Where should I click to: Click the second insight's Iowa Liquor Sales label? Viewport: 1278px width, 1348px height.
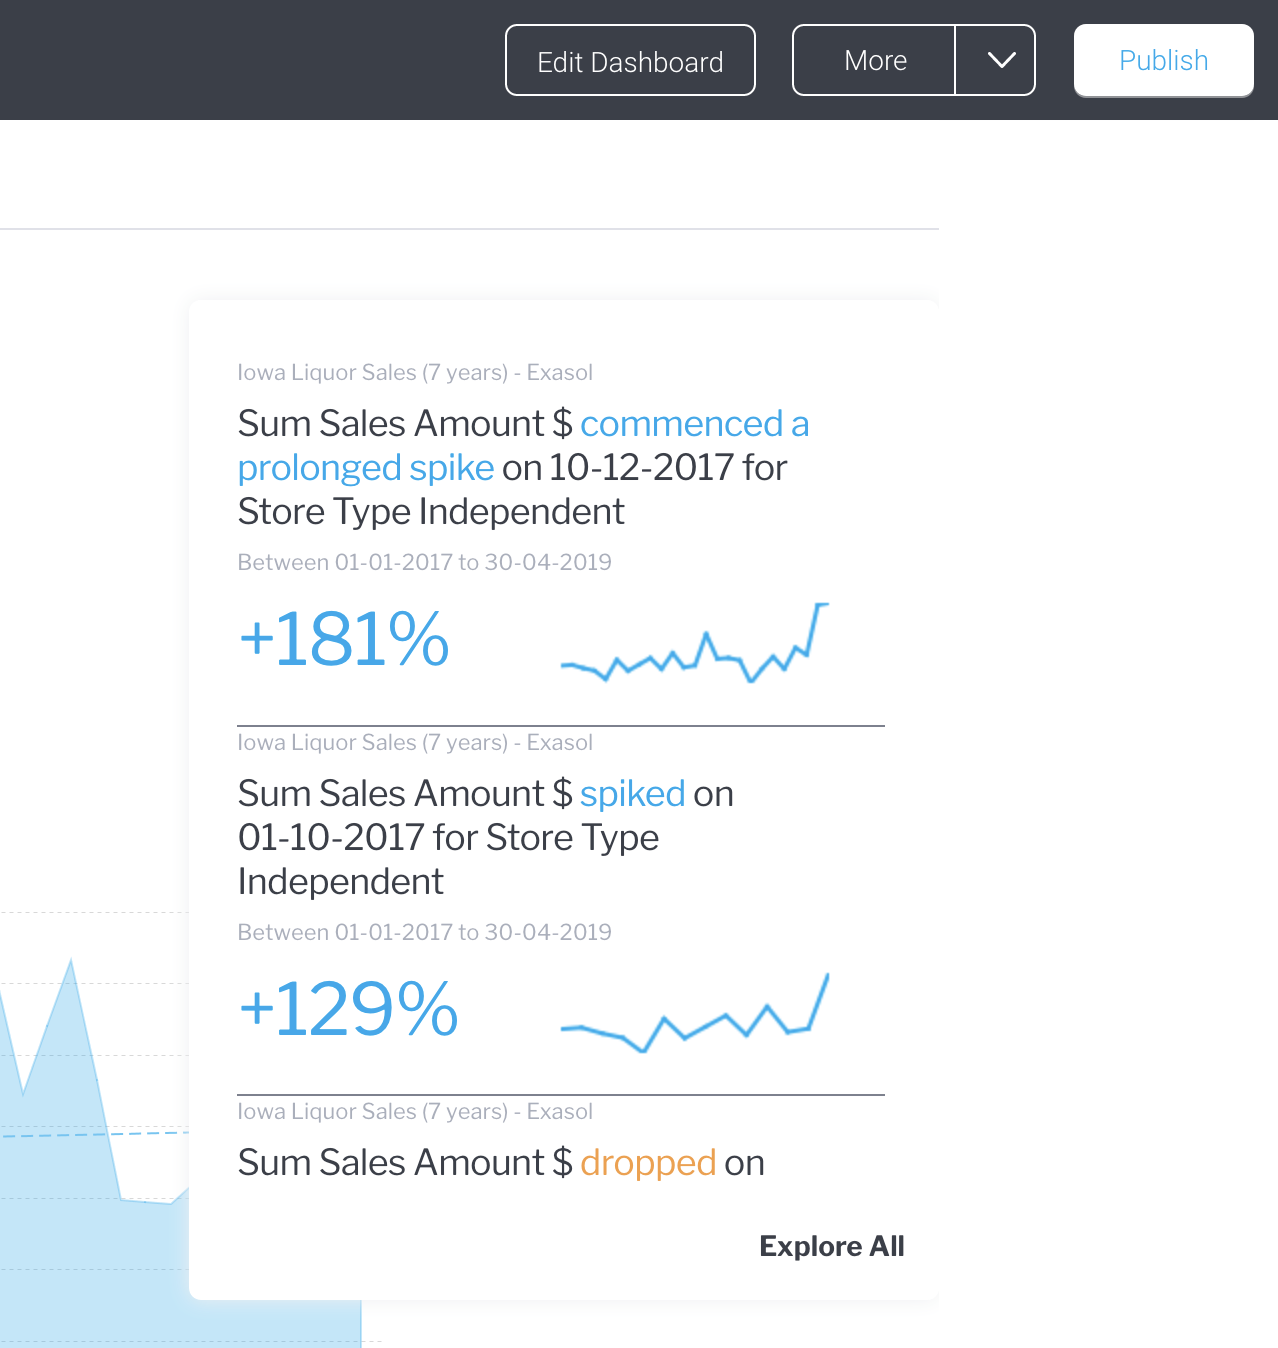point(415,743)
